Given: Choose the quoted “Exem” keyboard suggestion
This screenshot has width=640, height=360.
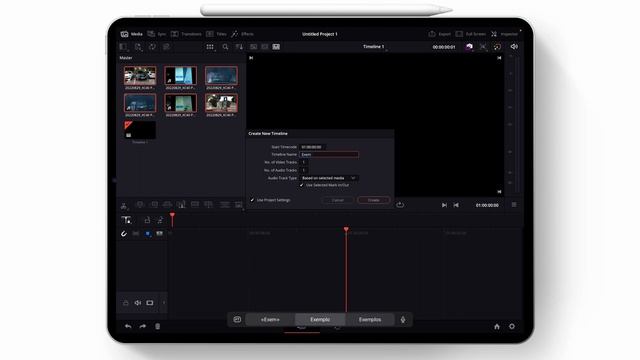Looking at the screenshot, I should coord(270,320).
